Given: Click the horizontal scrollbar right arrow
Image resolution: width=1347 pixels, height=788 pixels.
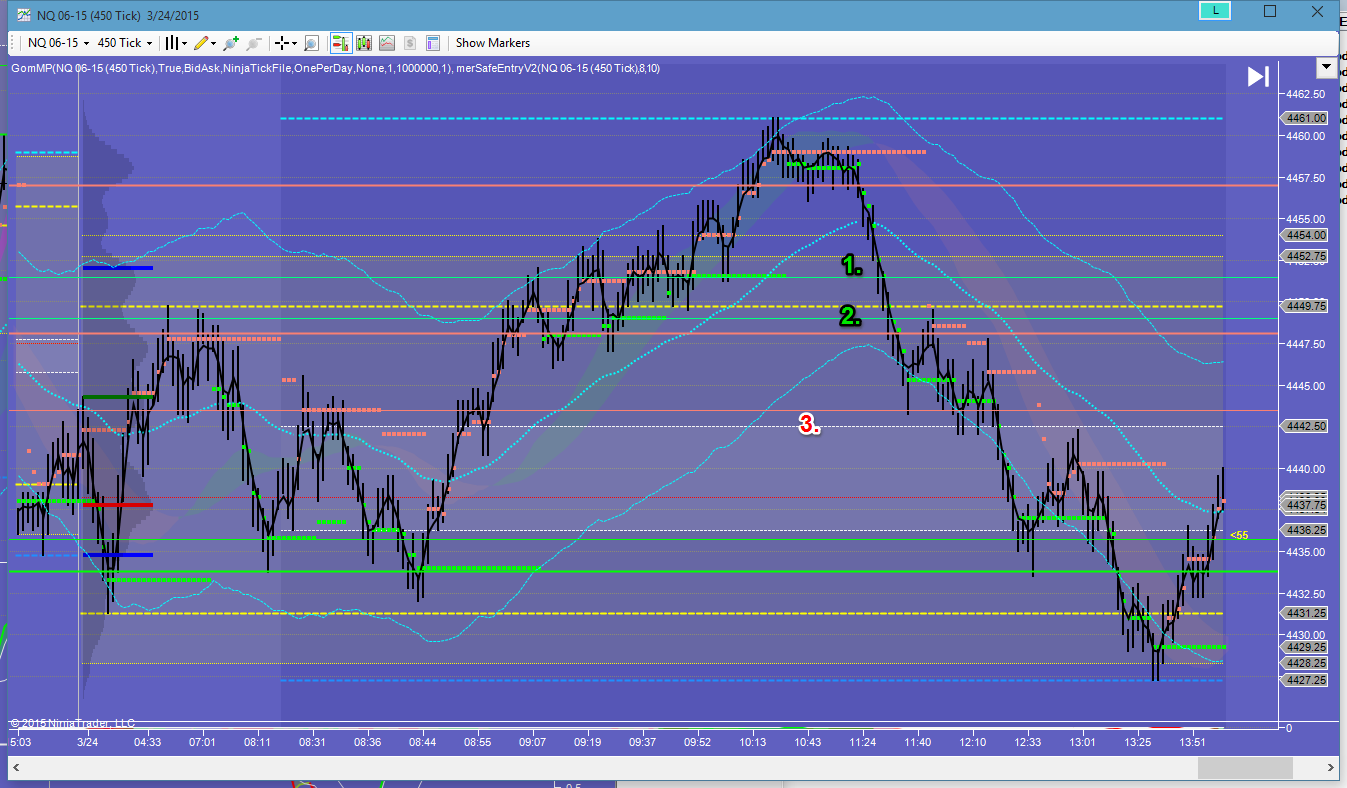Looking at the screenshot, I should (x=1331, y=768).
